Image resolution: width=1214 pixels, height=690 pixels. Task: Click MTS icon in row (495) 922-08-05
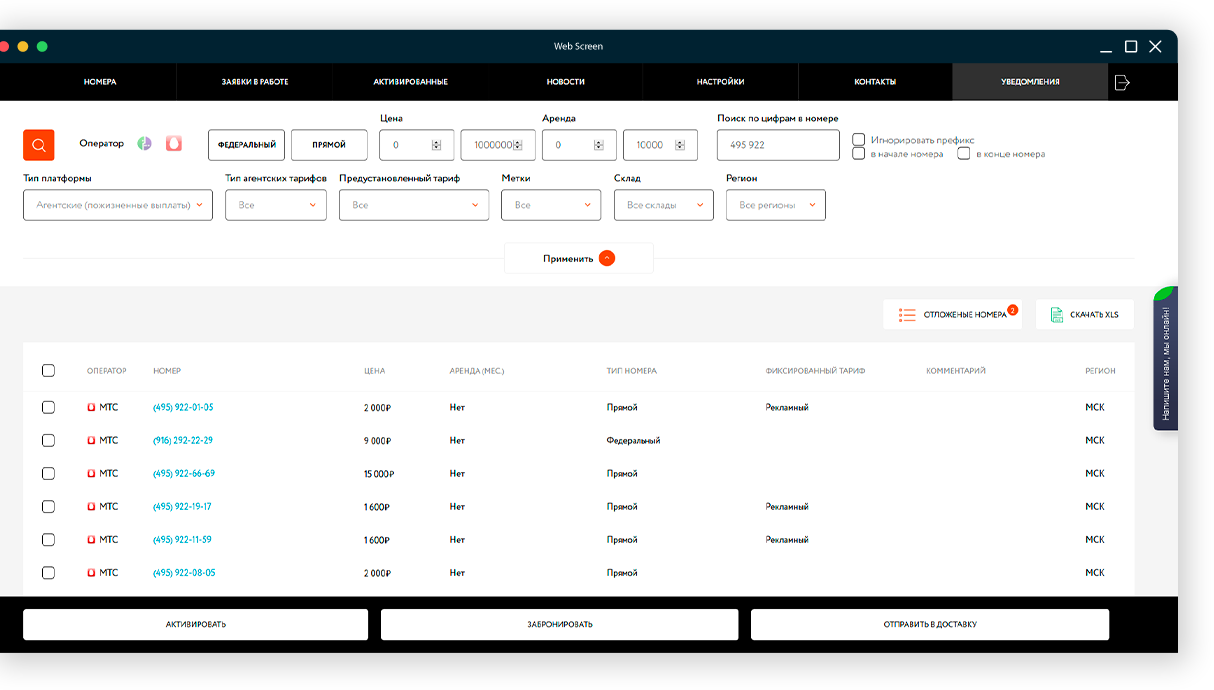pyautogui.click(x=91, y=573)
